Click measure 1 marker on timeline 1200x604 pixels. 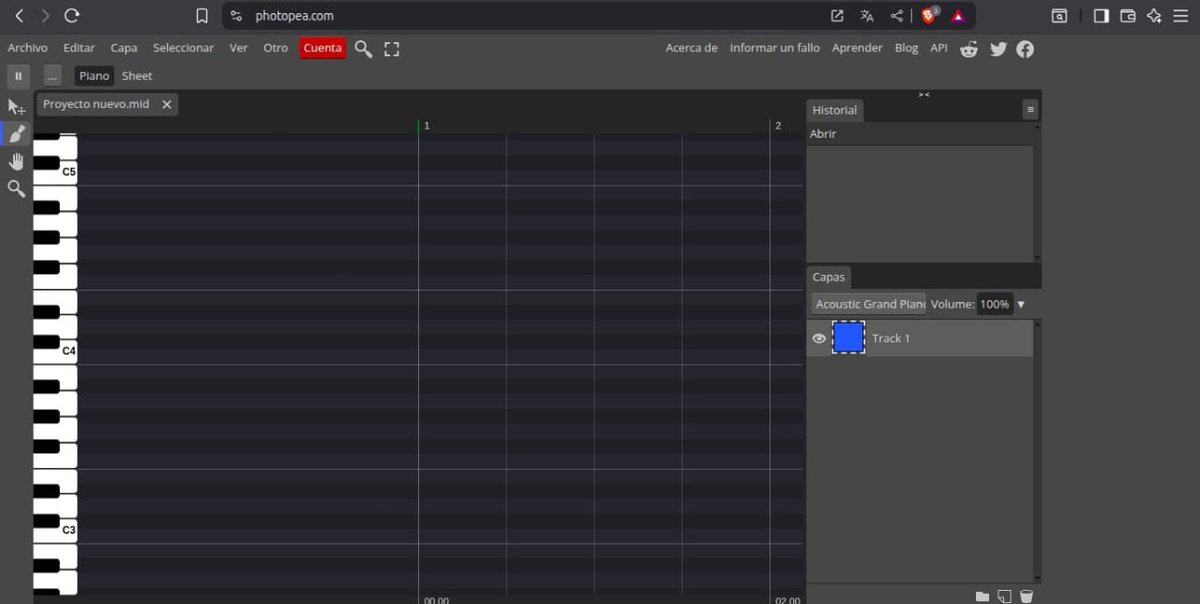click(x=427, y=126)
